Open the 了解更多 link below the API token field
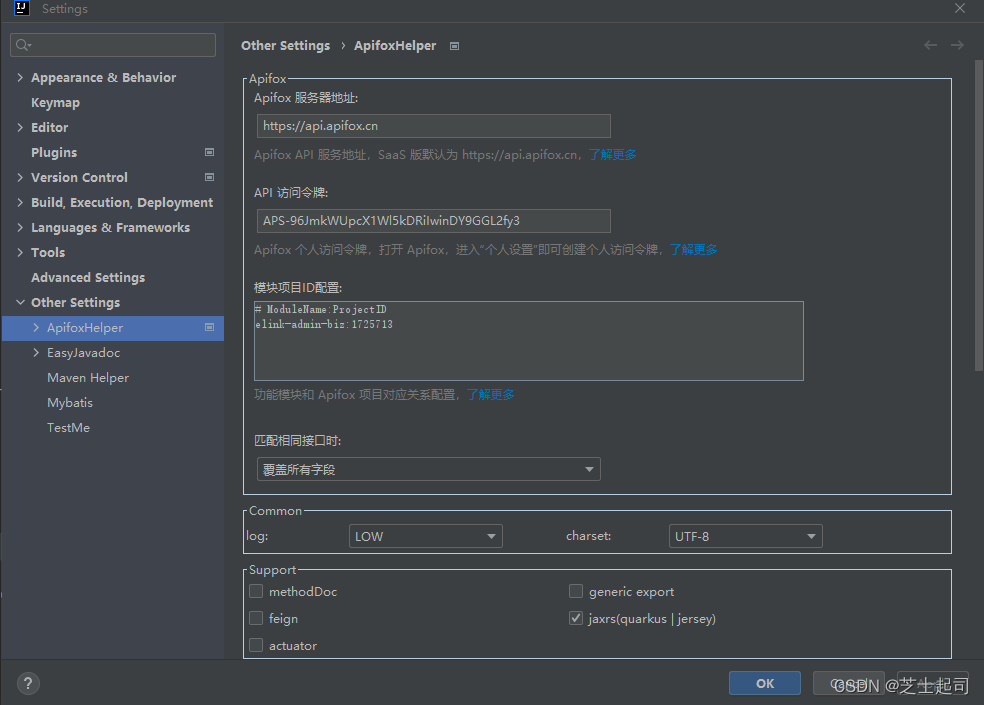This screenshot has width=984, height=705. coord(693,249)
